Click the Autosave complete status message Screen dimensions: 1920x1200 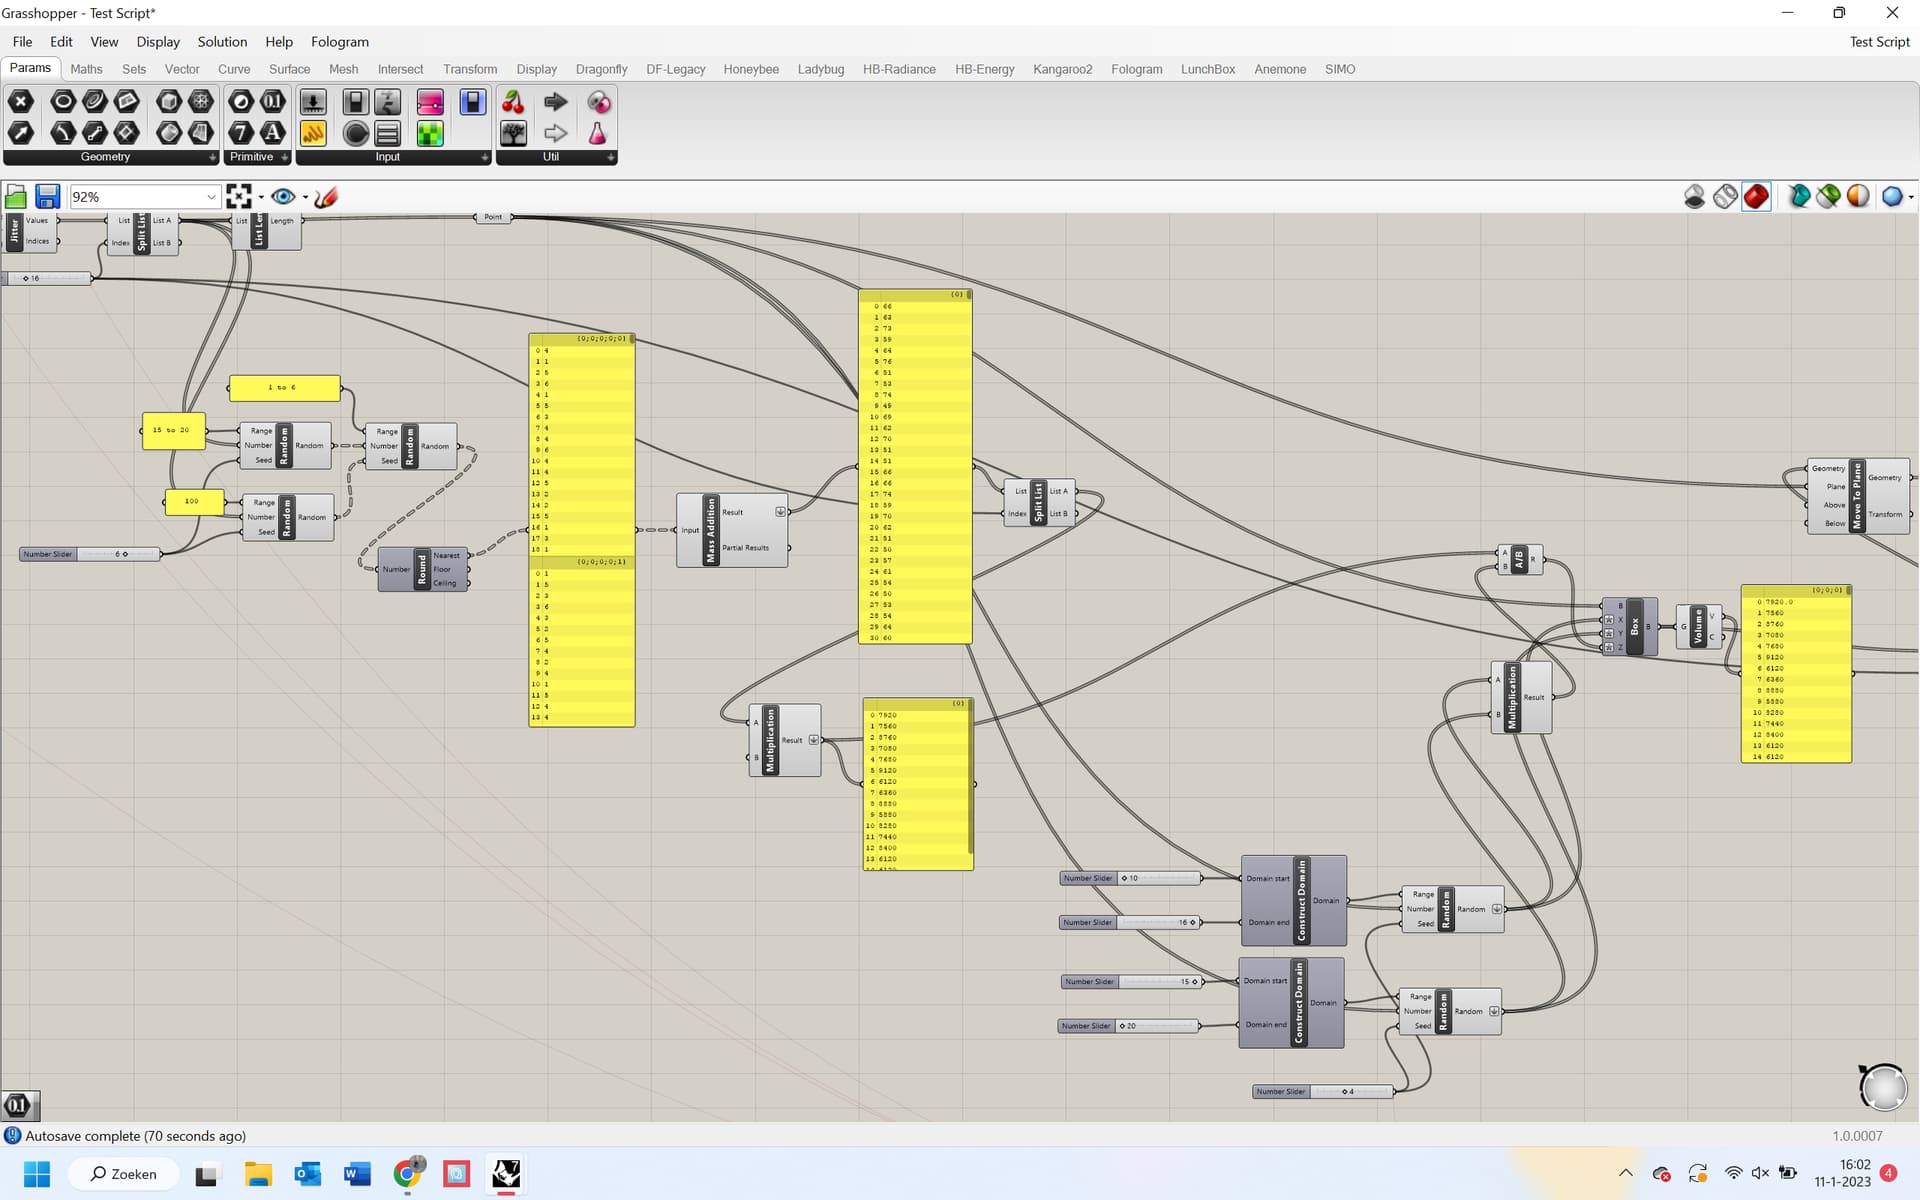pos(136,1136)
